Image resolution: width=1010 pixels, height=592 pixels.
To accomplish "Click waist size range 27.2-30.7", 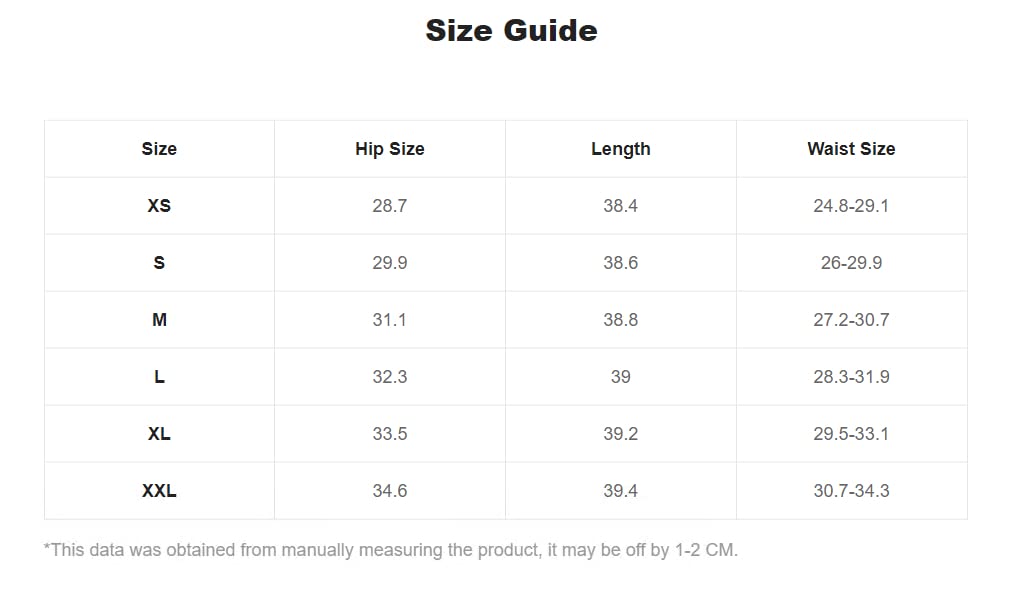I will (x=851, y=320).
